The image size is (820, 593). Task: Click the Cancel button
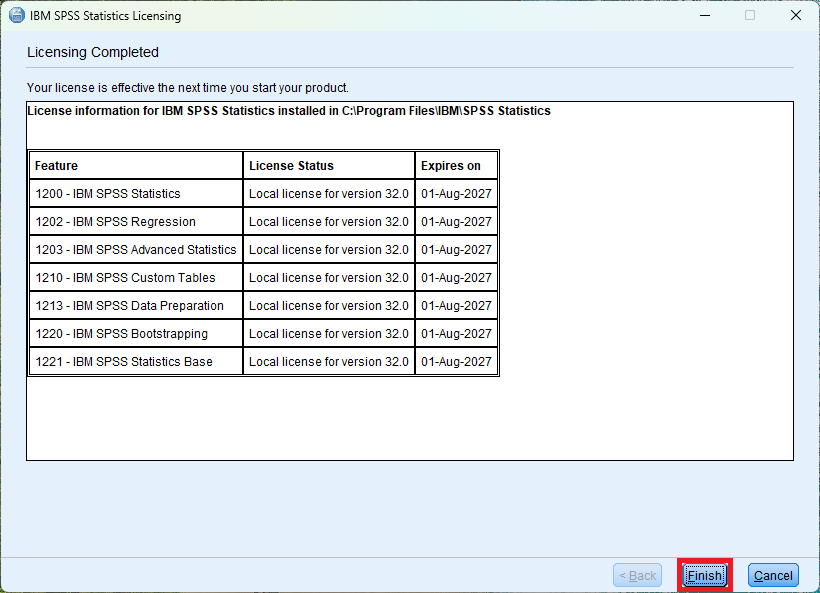point(773,576)
